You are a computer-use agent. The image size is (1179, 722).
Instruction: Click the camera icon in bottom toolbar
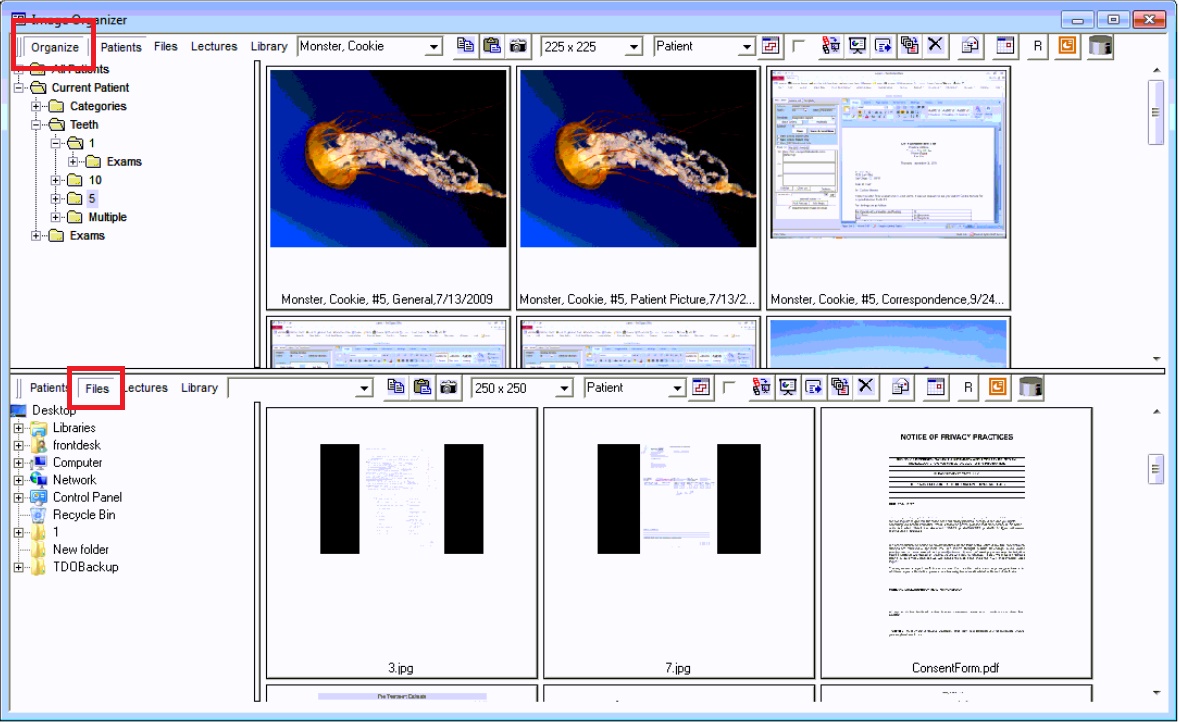point(448,388)
